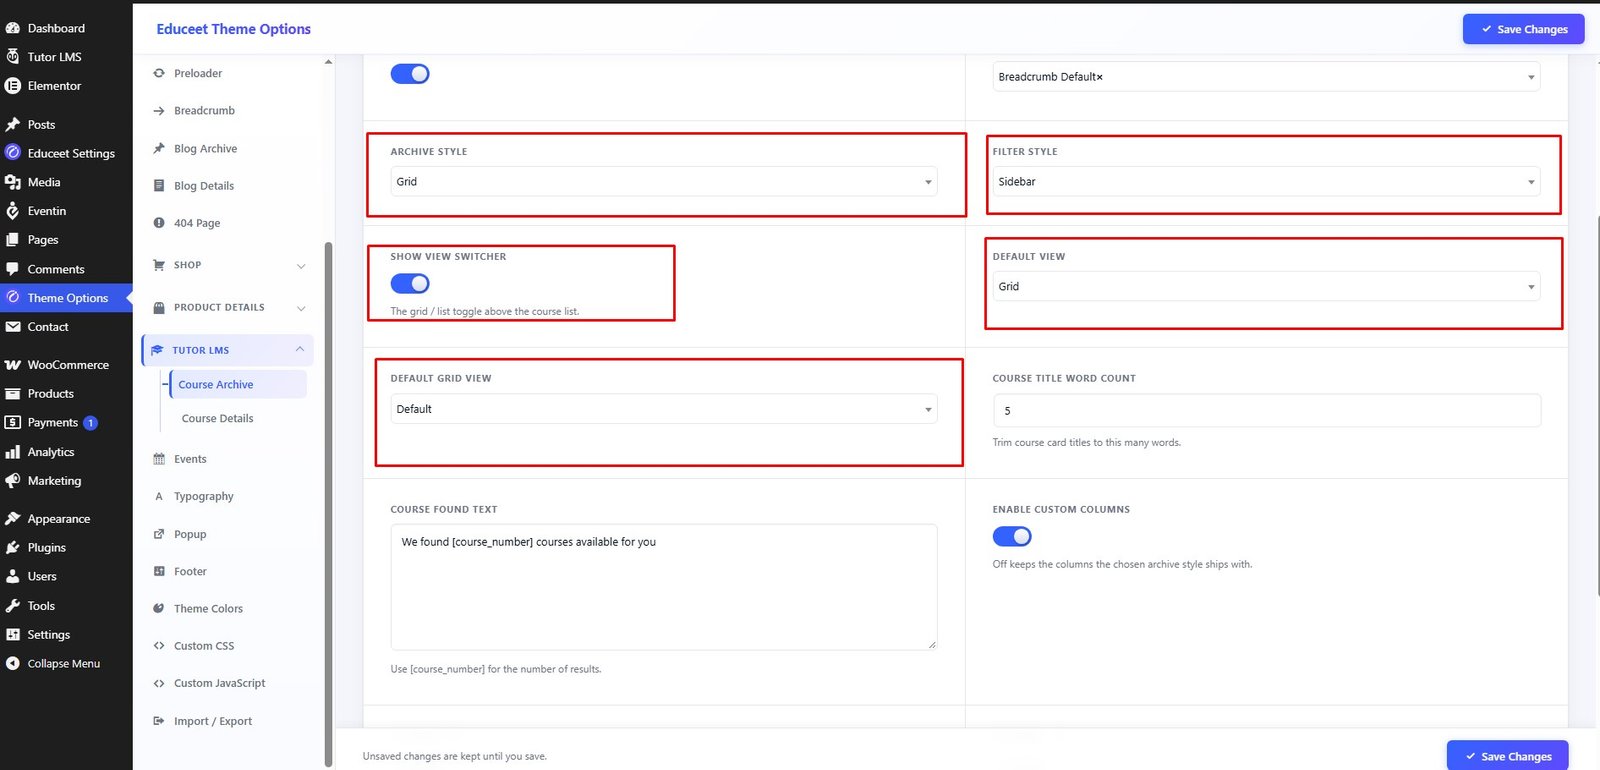
Task: Disable Enable Custom Columns toggle
Action: [1012, 537]
